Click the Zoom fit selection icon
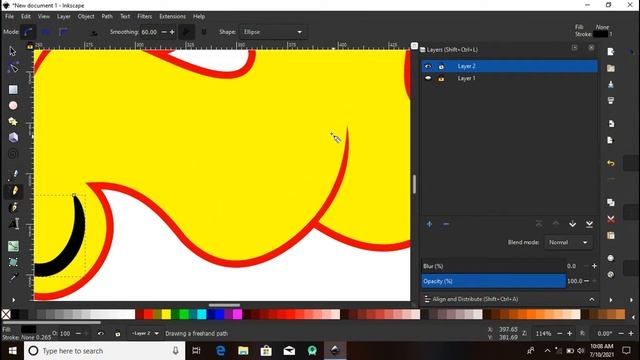 pos(611,258)
